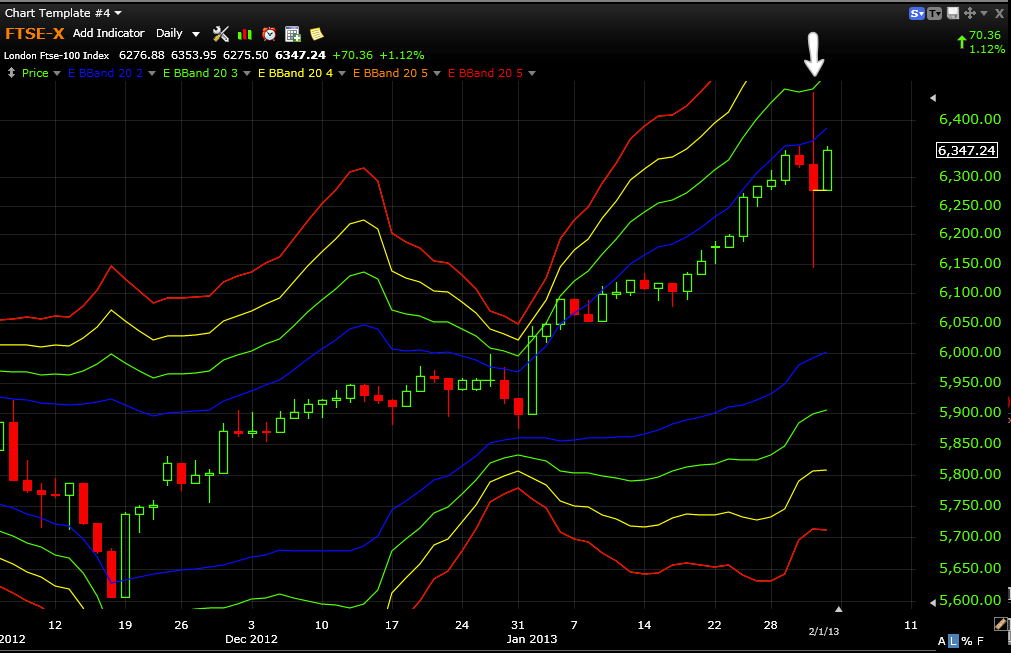
Task: Click the London Ftse-100 Index name
Action: (x=57, y=55)
